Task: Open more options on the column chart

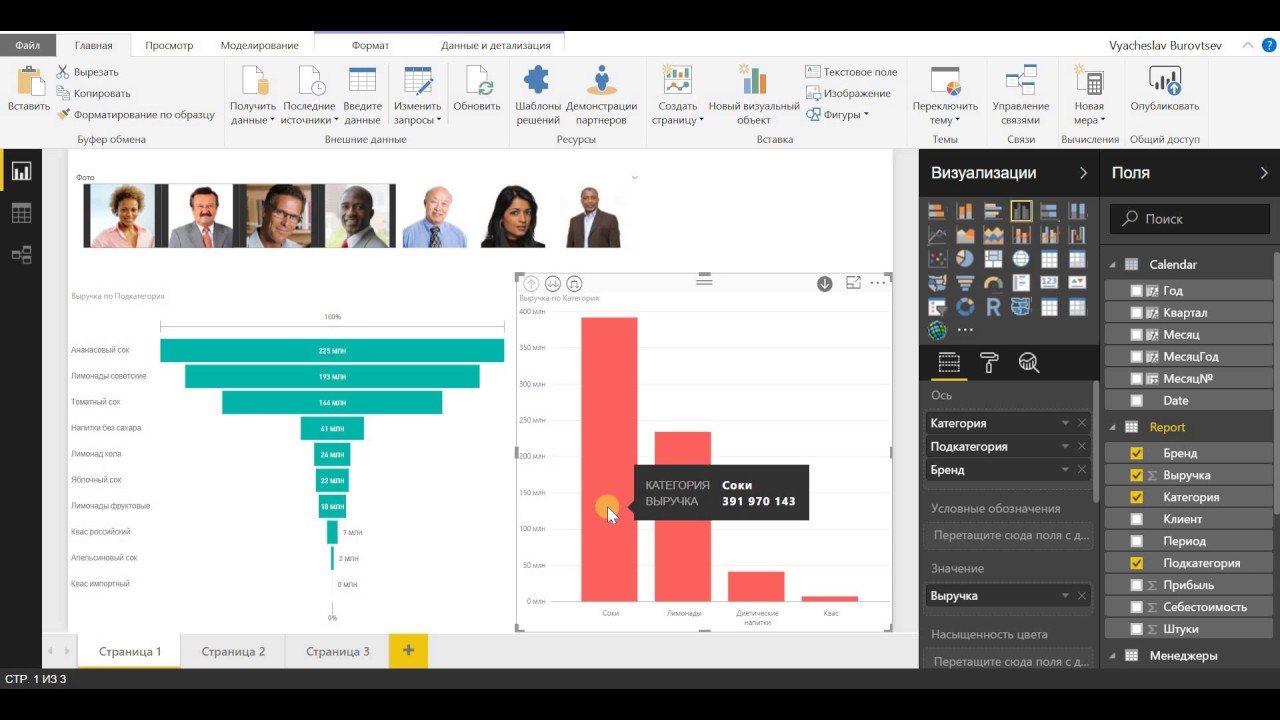Action: pos(878,283)
